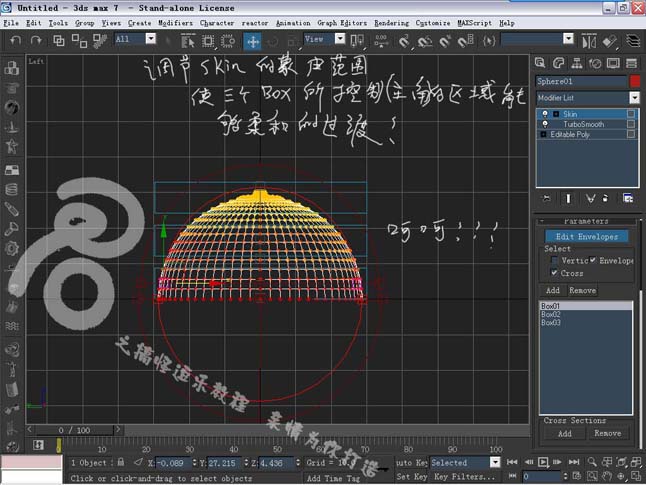Activate the Select and Move tool
Image resolution: width=646 pixels, height=485 pixels.
tap(253, 41)
